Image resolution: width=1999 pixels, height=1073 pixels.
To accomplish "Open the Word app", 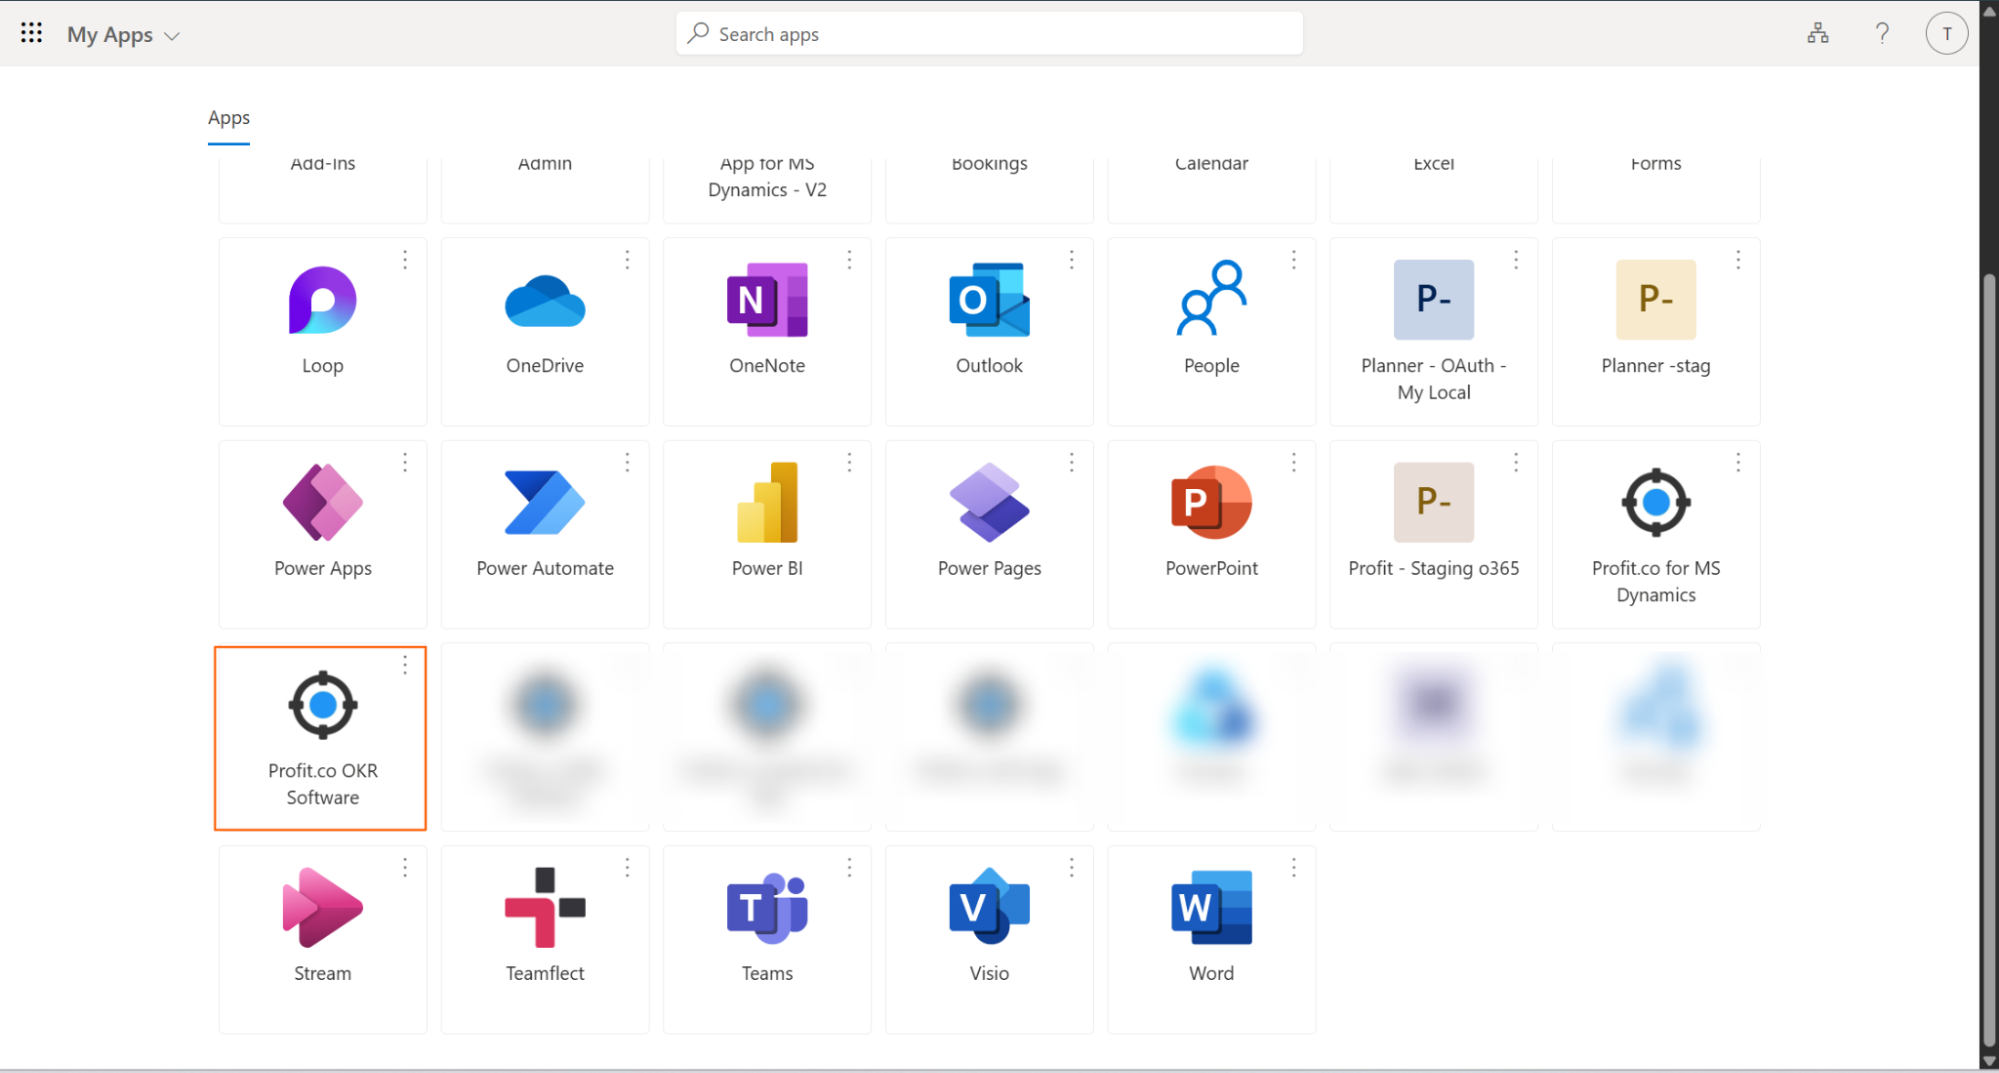I will coord(1211,939).
